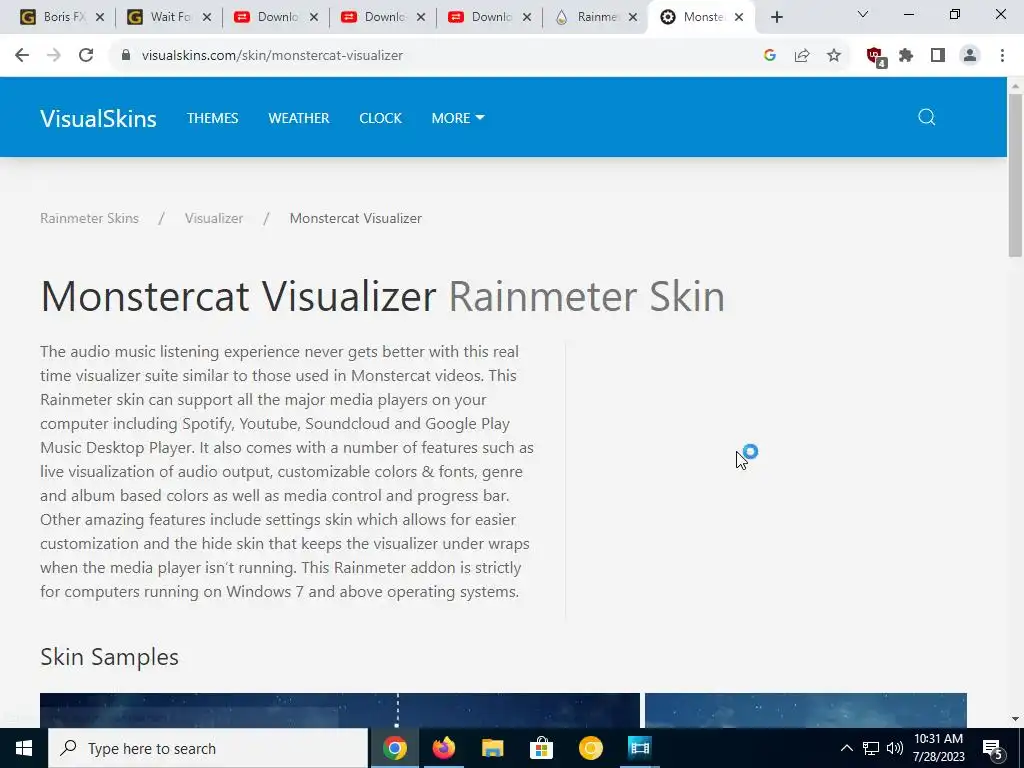Image resolution: width=1024 pixels, height=768 pixels.
Task: Open the taskbar clock and date
Action: tap(938, 748)
